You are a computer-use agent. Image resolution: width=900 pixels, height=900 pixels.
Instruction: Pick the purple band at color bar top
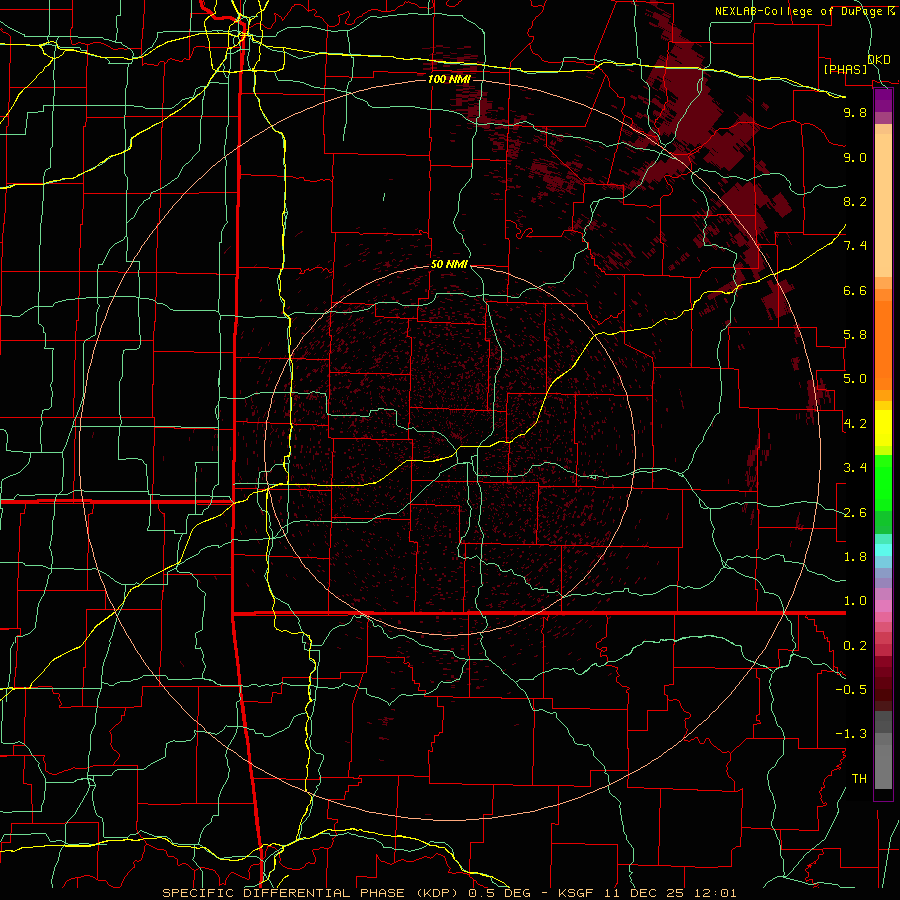(883, 100)
